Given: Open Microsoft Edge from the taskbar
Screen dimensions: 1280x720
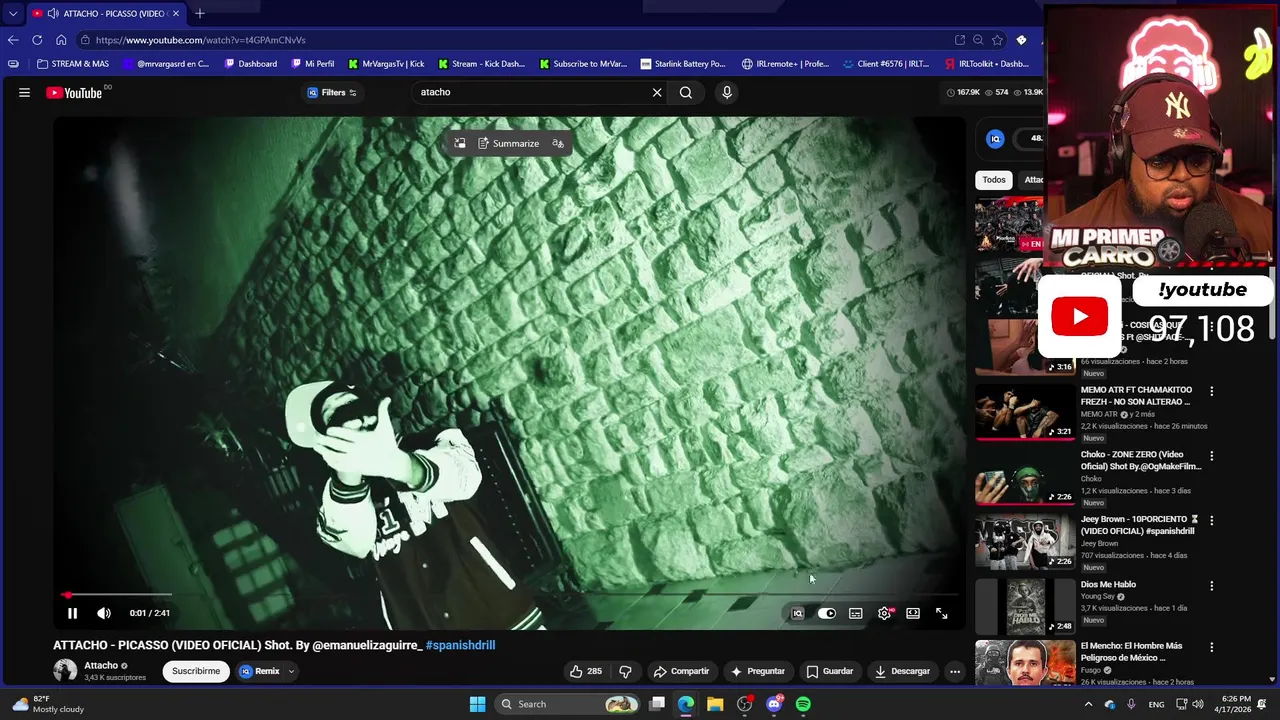Looking at the screenshot, I should coord(686,704).
